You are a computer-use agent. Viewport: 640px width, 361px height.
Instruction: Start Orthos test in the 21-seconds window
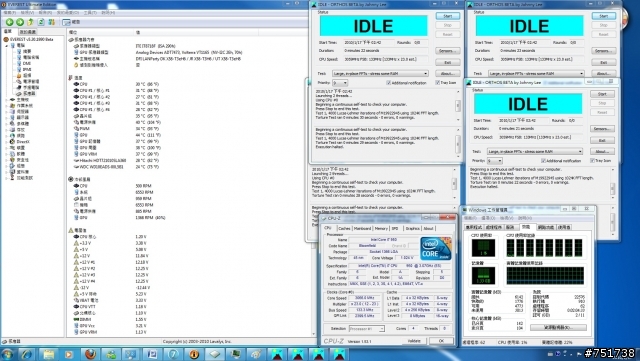coord(602,94)
